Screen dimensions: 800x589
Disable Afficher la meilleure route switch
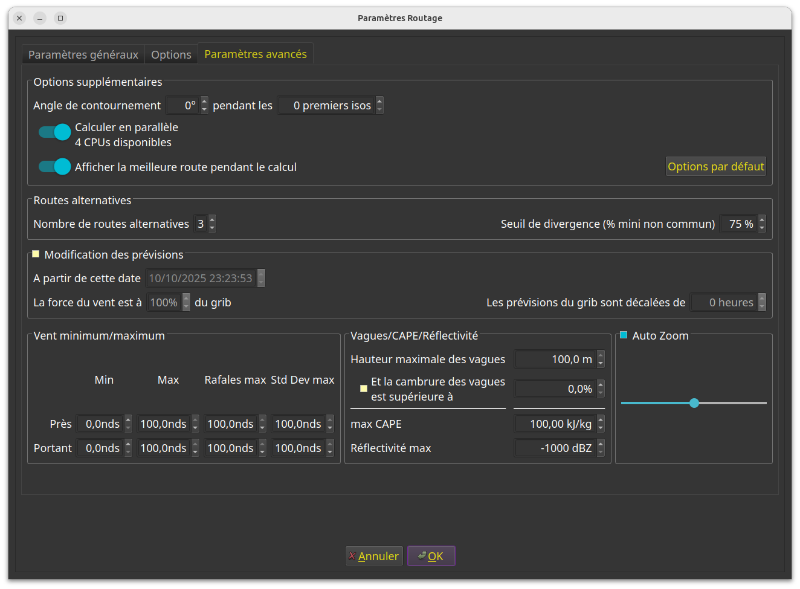[54, 167]
